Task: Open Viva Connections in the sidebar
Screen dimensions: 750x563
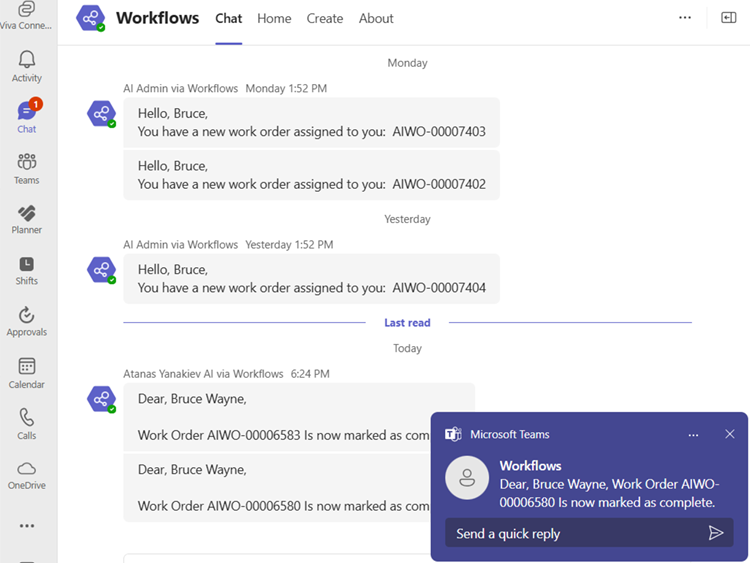Action: tap(26, 15)
